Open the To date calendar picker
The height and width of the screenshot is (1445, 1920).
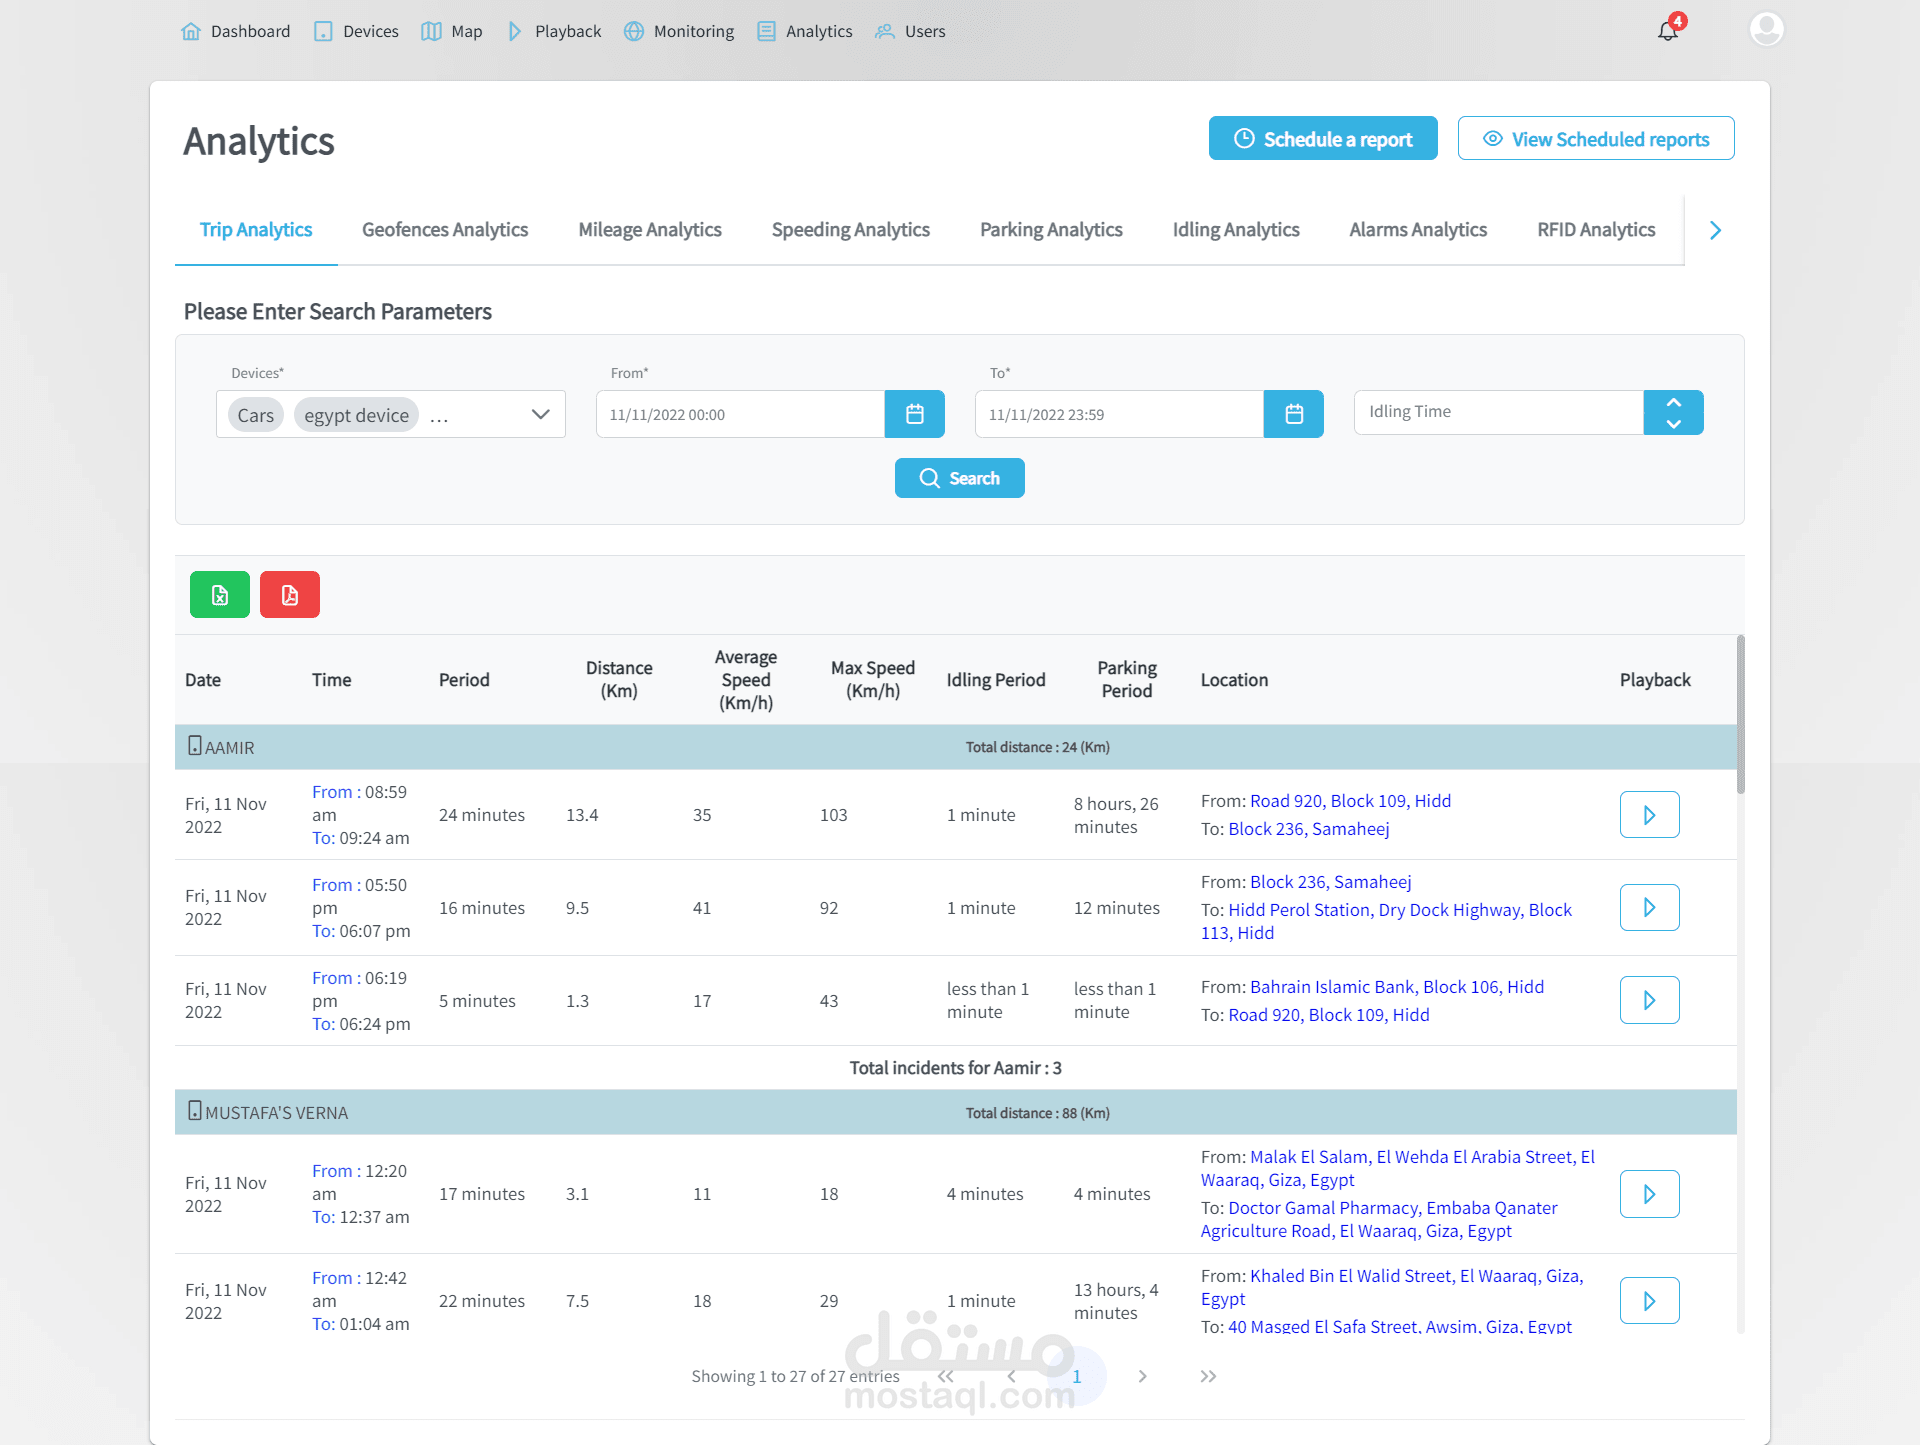[1293, 414]
